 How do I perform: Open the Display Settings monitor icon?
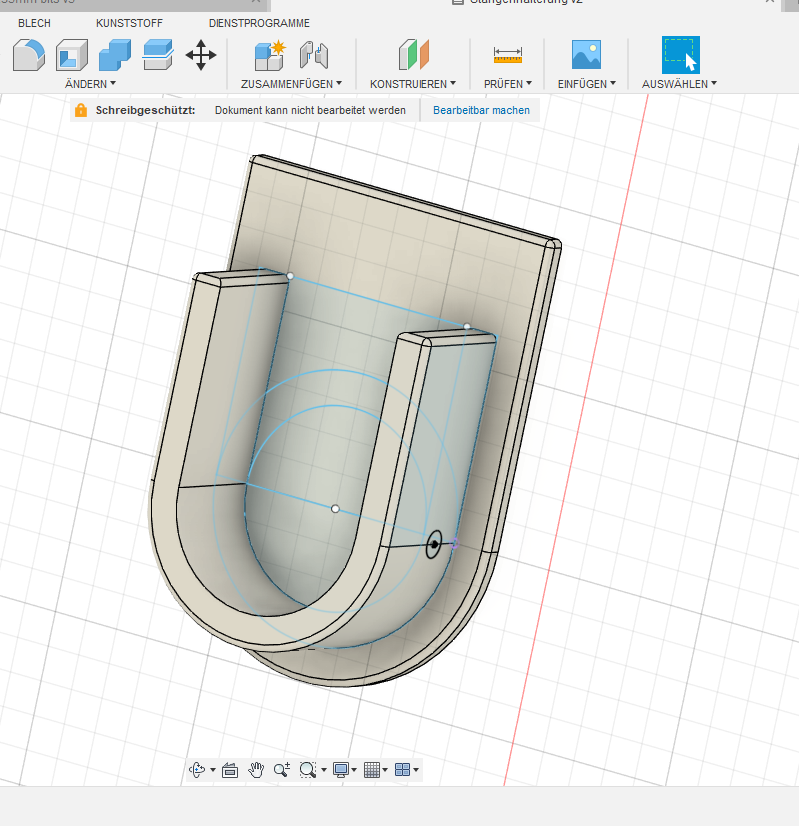pyautogui.click(x=341, y=770)
